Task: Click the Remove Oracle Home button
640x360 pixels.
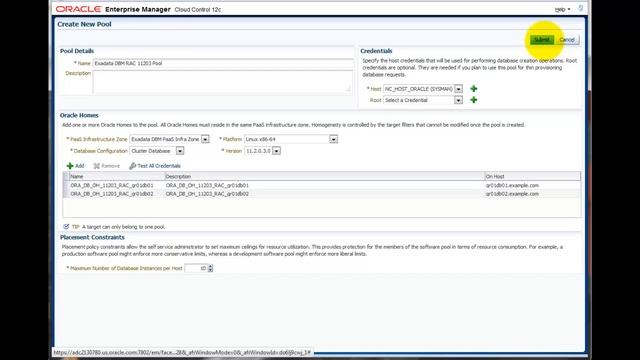Action: (107, 166)
